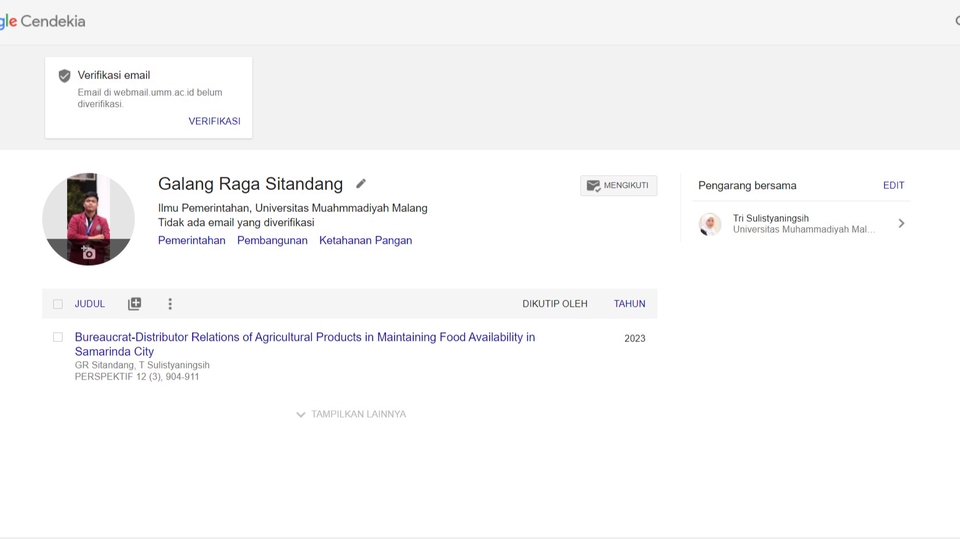Click the Google Cendekia logo
This screenshot has width=960, height=539.
point(42,21)
